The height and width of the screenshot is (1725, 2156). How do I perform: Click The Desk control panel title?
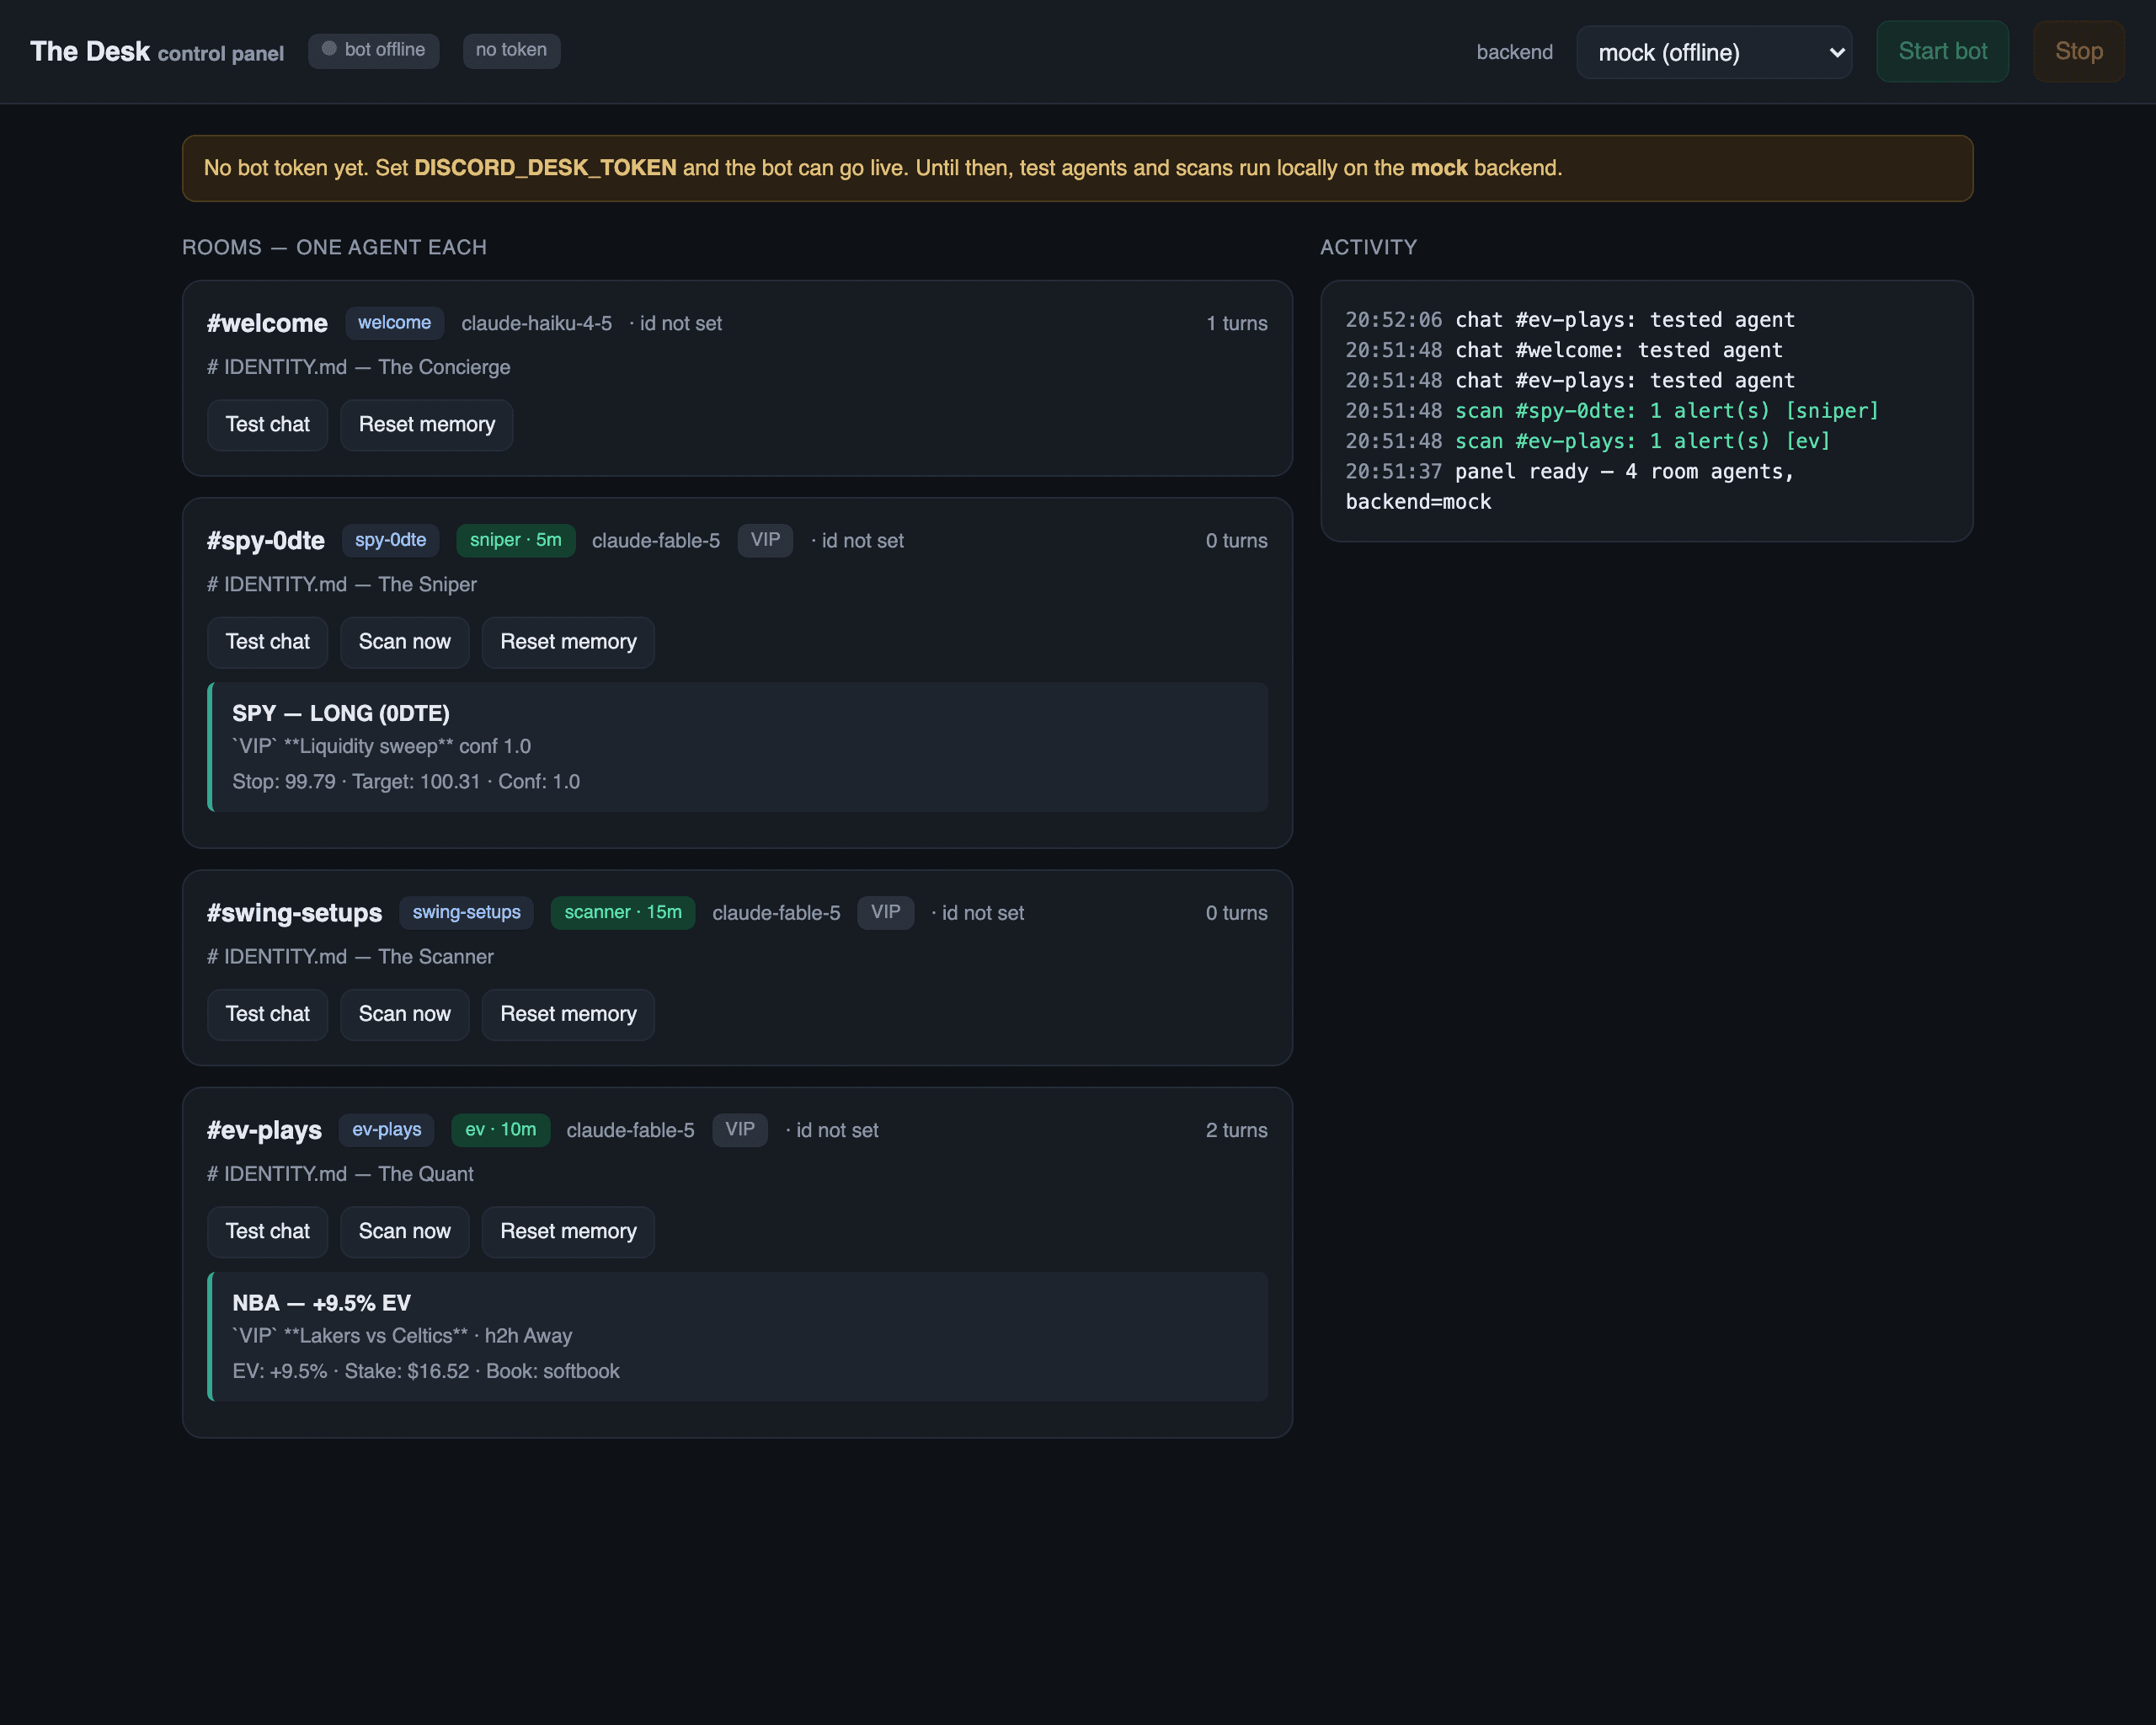click(x=157, y=52)
